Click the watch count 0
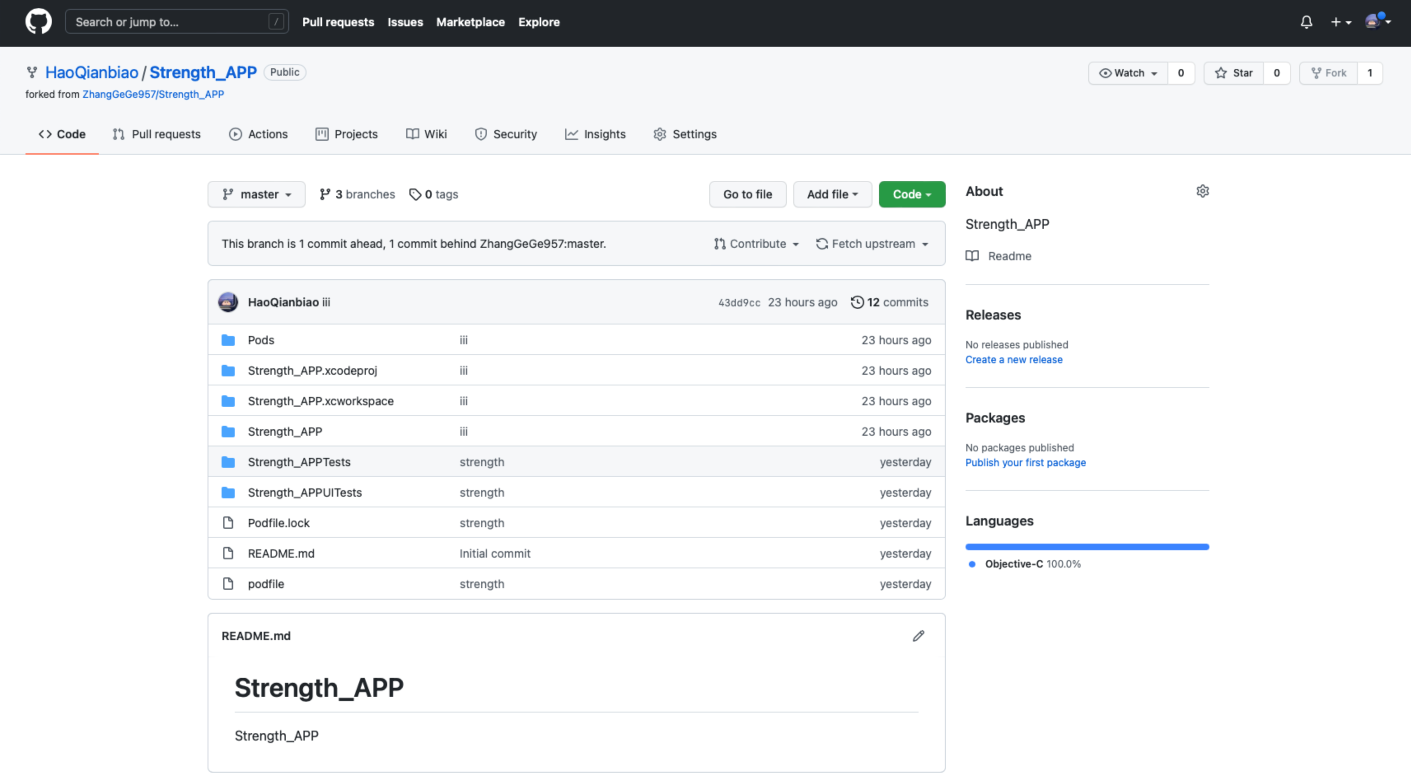Viewport: 1411px width, 782px height. [1180, 73]
